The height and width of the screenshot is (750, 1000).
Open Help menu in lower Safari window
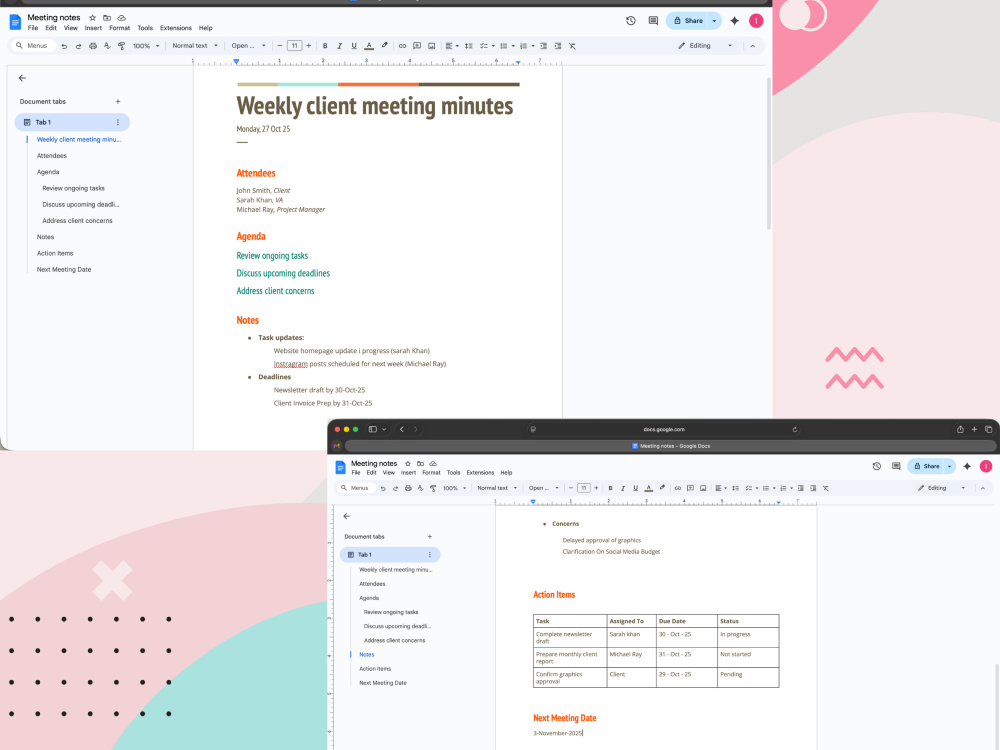(506, 473)
